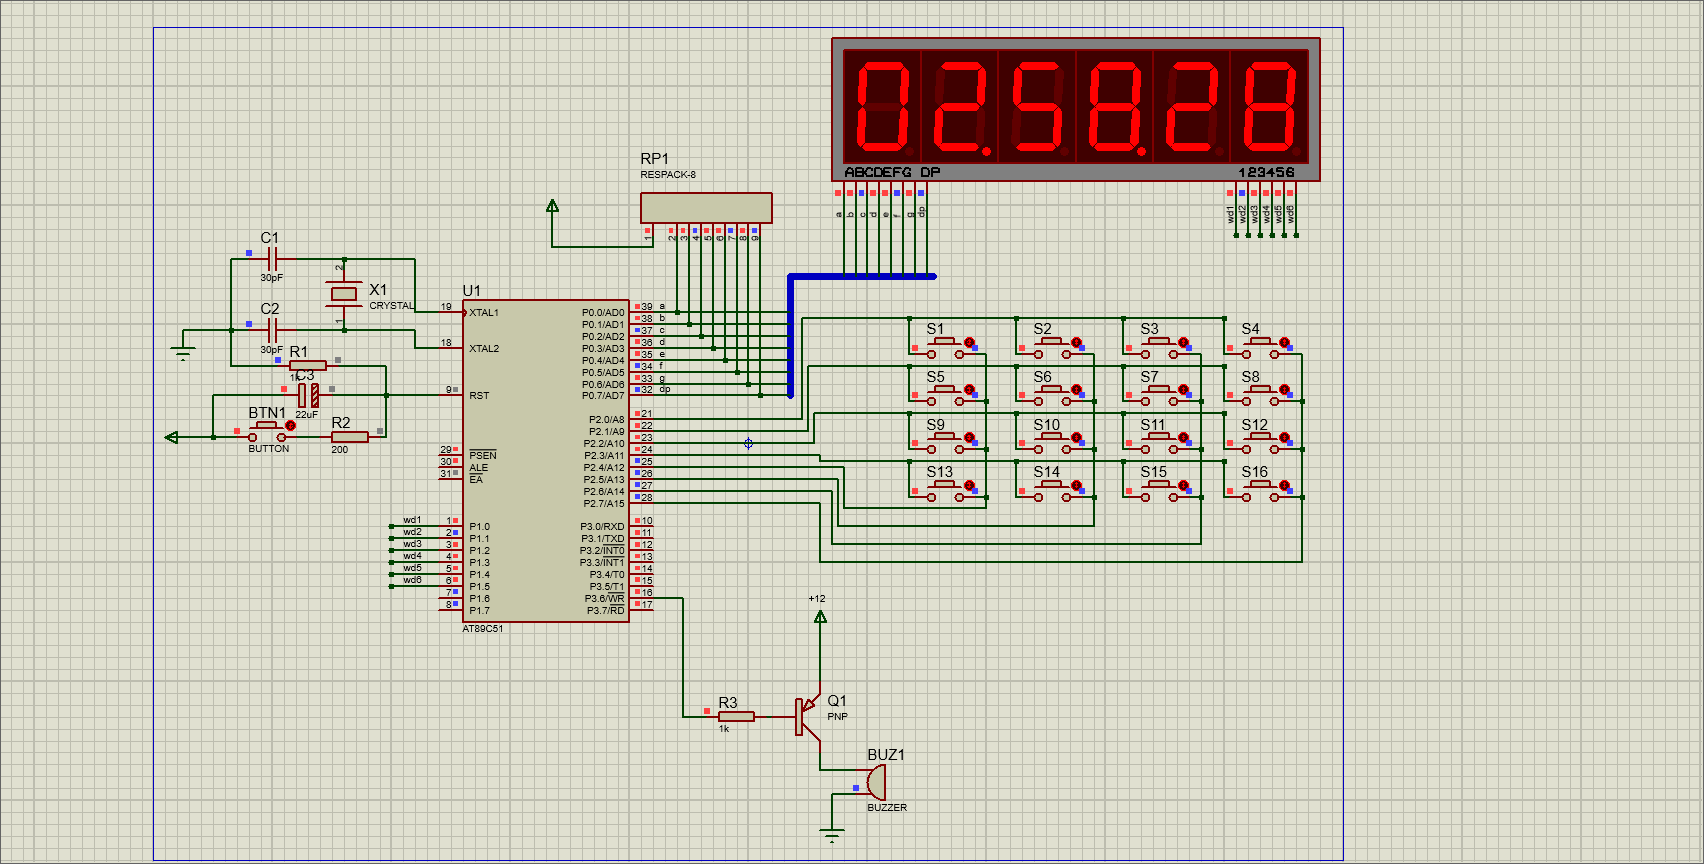Click the S9 keypad pushbutton
Viewport: 1704px width, 864px height.
[945, 442]
